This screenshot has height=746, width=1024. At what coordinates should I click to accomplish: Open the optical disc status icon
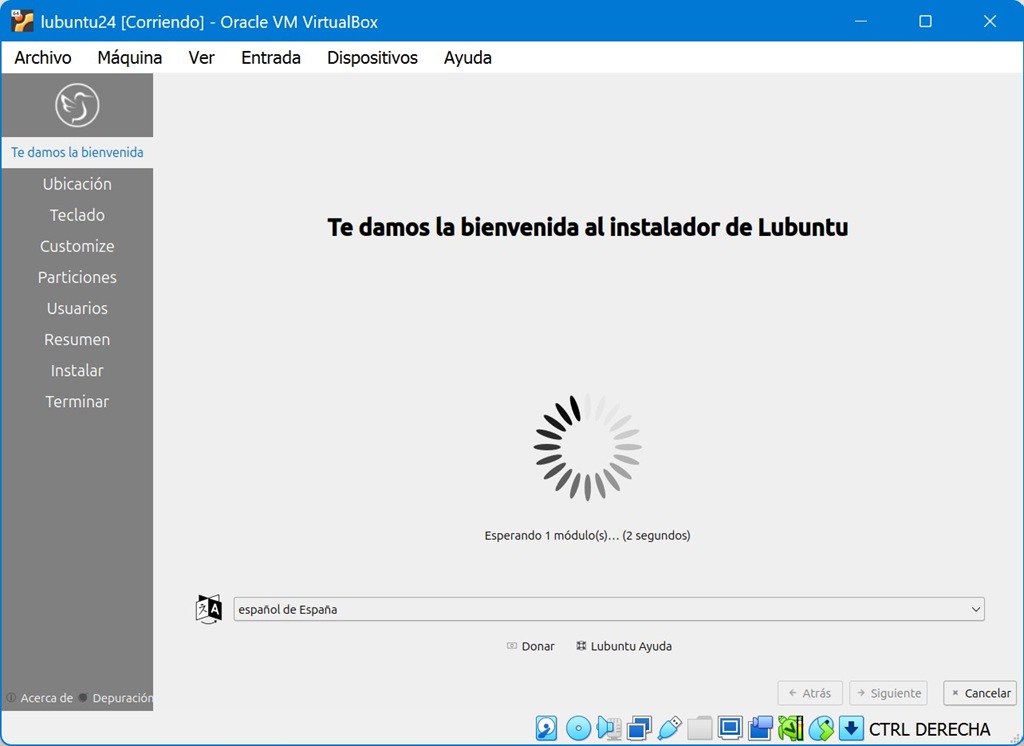pos(578,728)
